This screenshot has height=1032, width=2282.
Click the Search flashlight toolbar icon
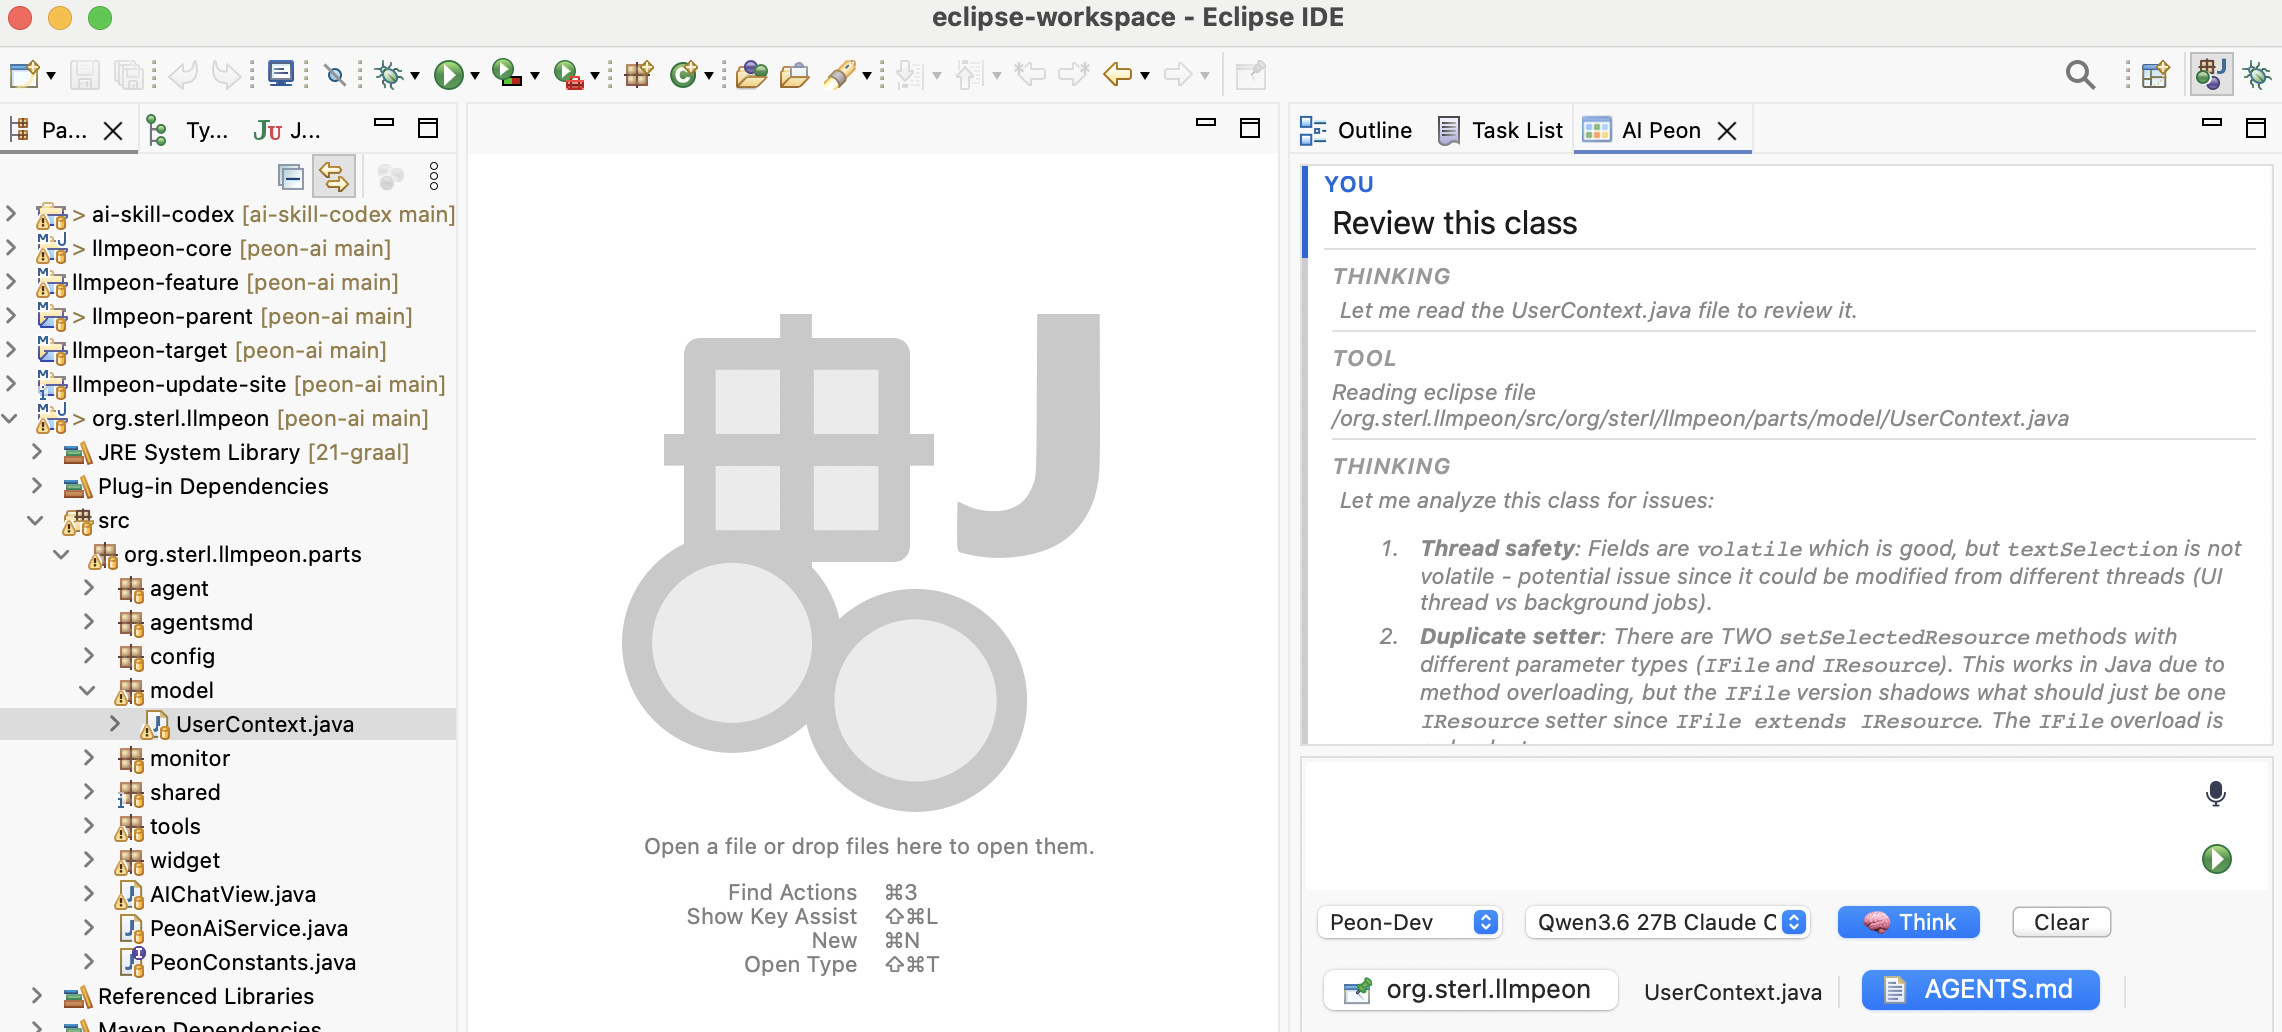(840, 74)
